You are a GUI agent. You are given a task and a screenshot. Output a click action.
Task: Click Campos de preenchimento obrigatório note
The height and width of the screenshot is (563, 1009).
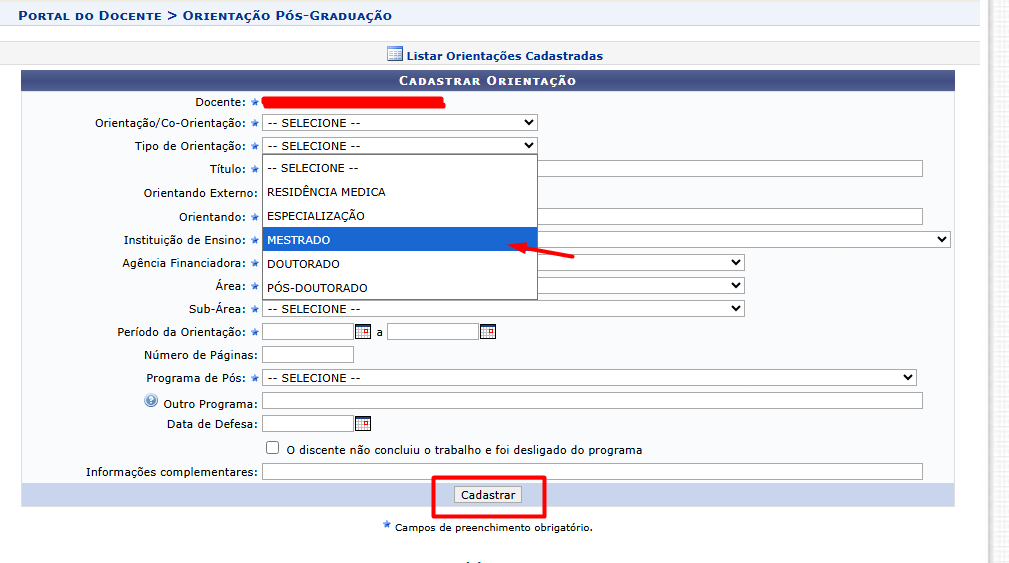point(494,528)
